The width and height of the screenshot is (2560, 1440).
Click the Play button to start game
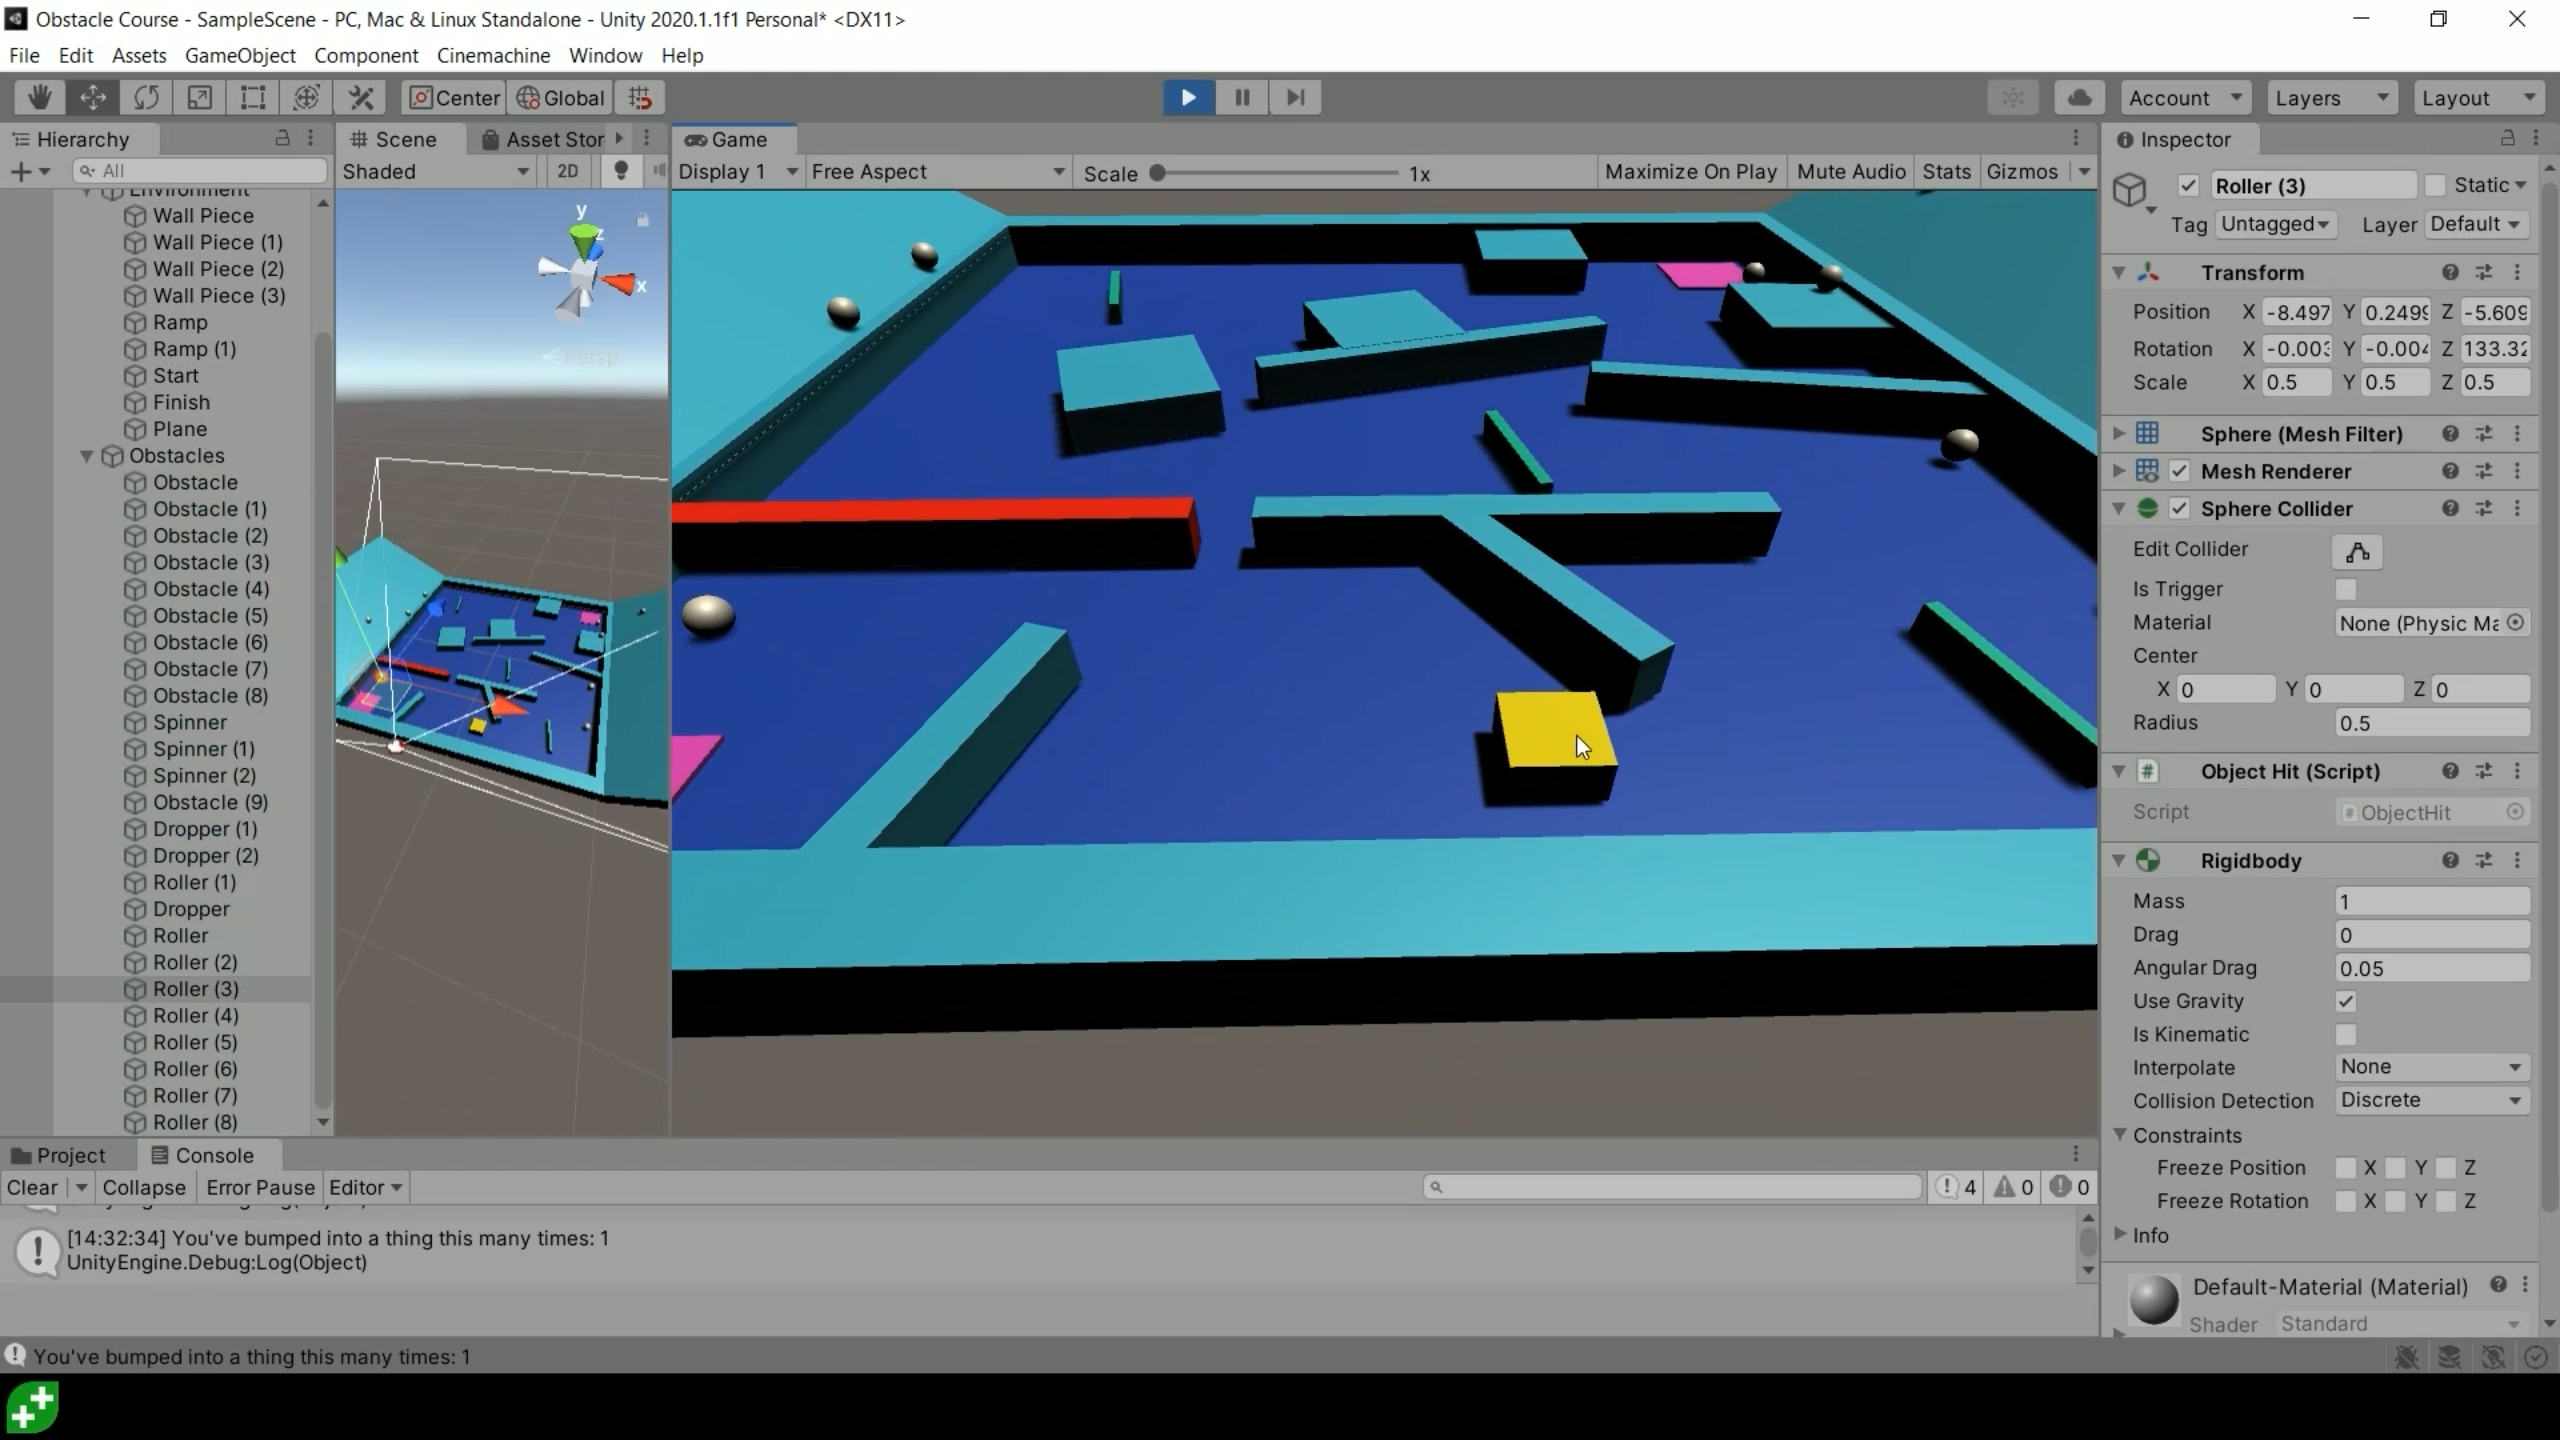coord(1189,97)
